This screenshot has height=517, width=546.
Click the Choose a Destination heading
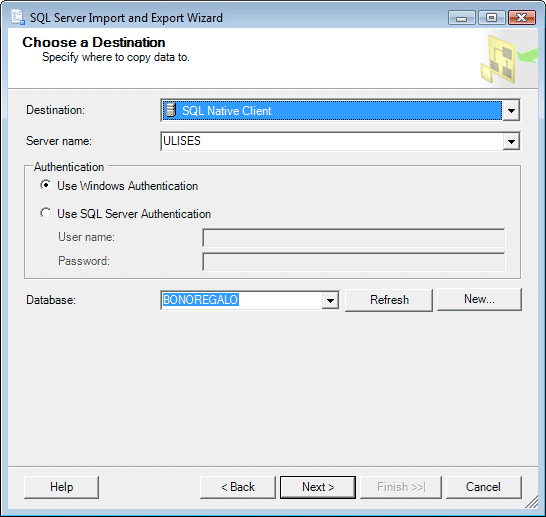[x=94, y=42]
